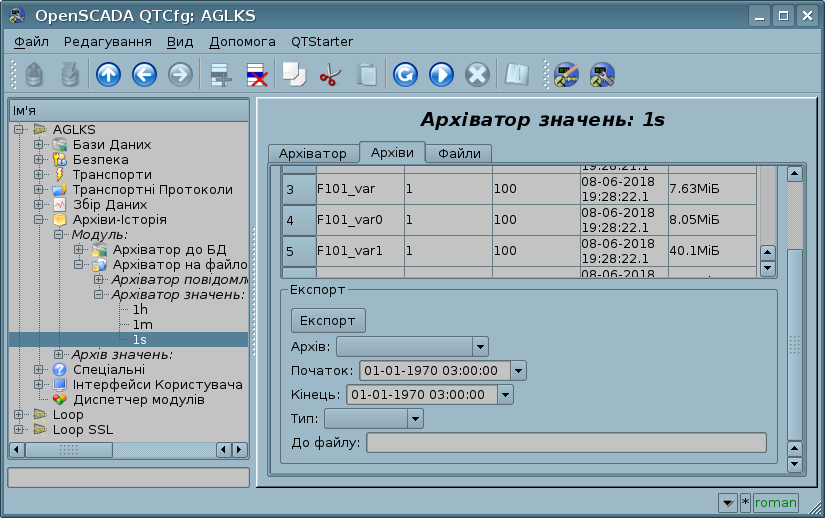This screenshot has width=825, height=518.
Task: Click the first QTStarter module icon
Action: 566,74
